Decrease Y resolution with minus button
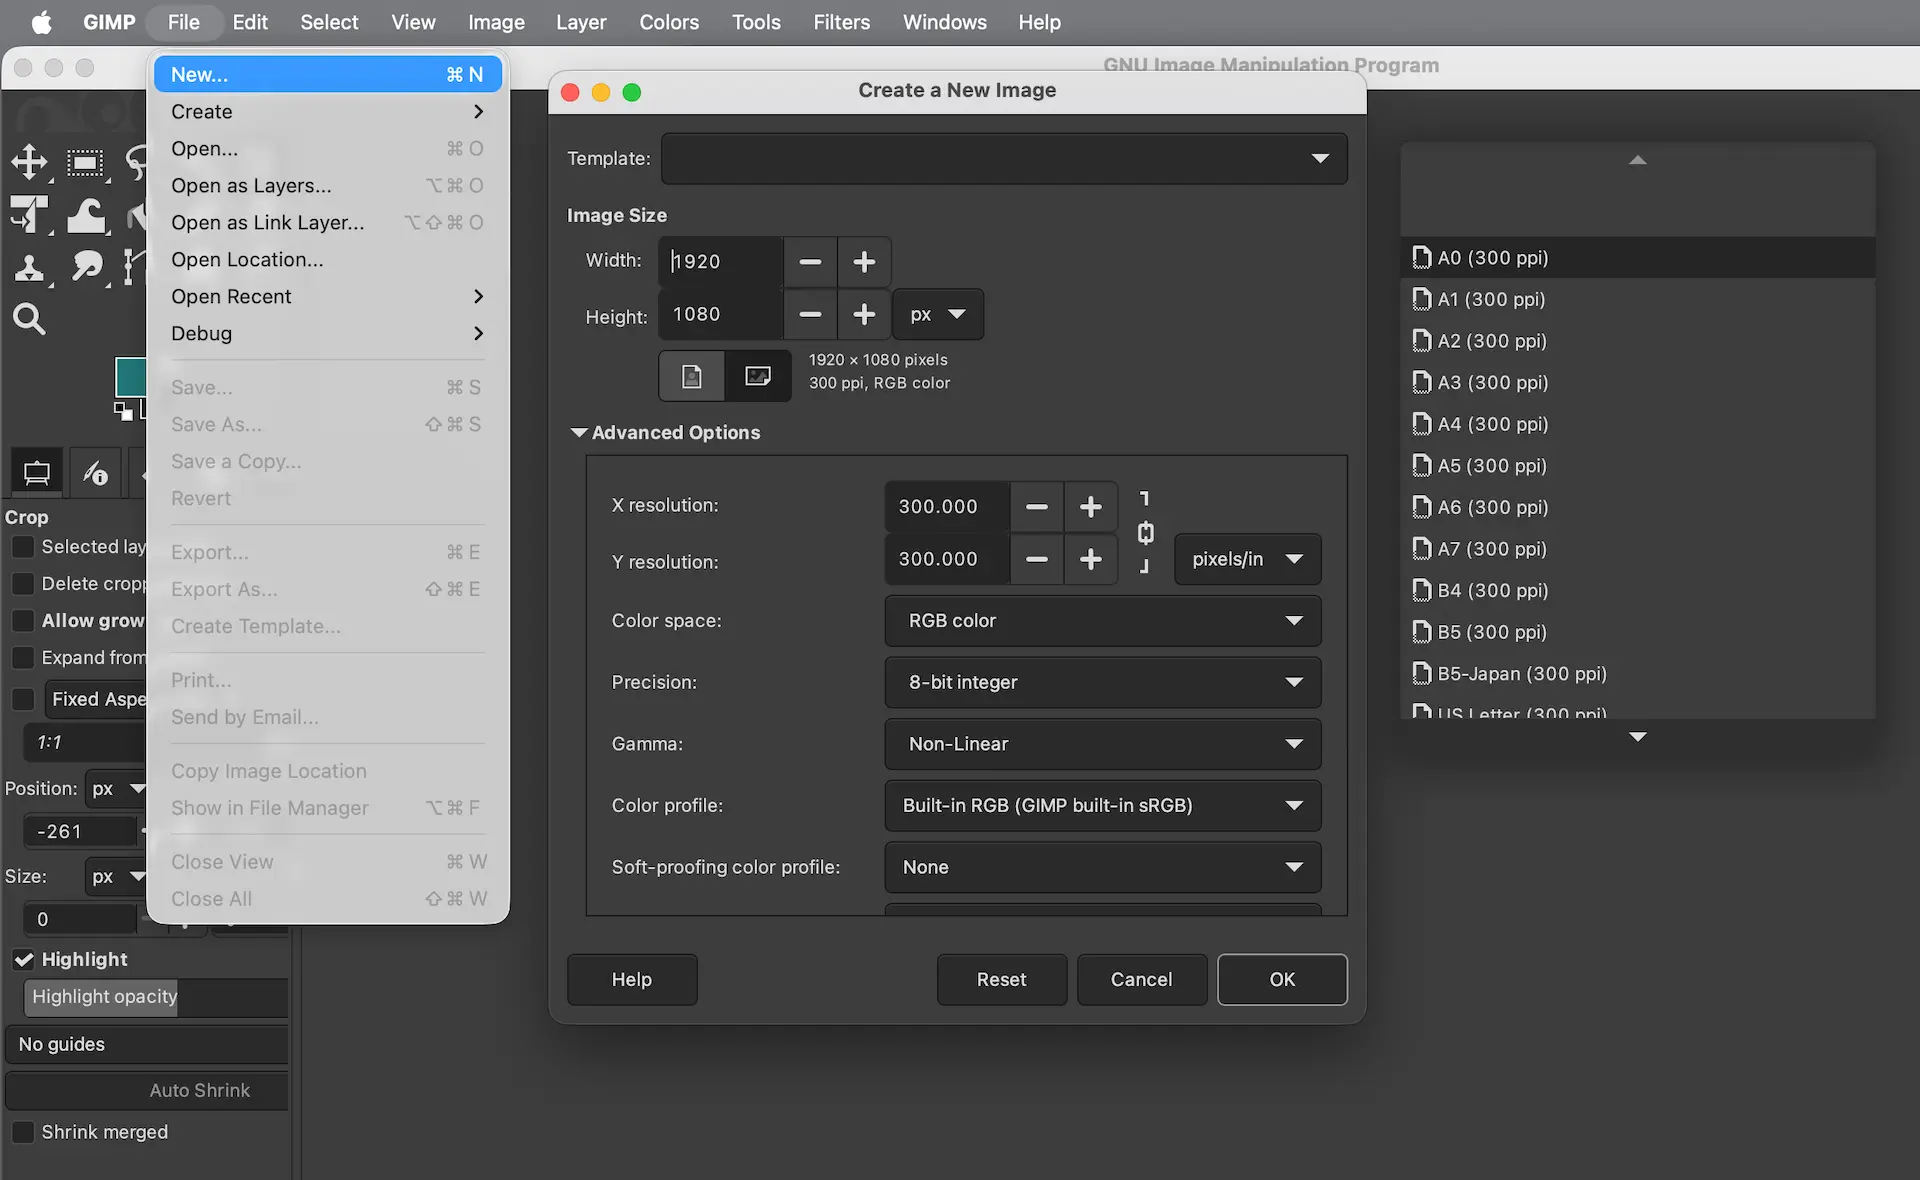The width and height of the screenshot is (1920, 1180). 1037,559
